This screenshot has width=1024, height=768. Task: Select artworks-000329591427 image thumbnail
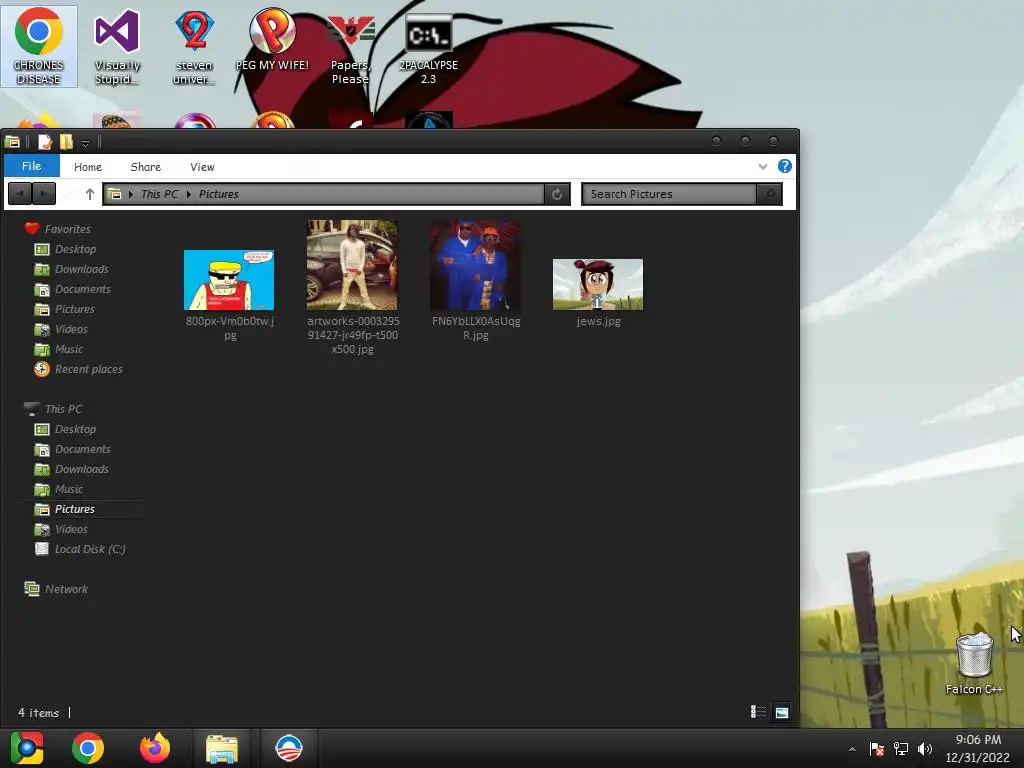click(352, 265)
